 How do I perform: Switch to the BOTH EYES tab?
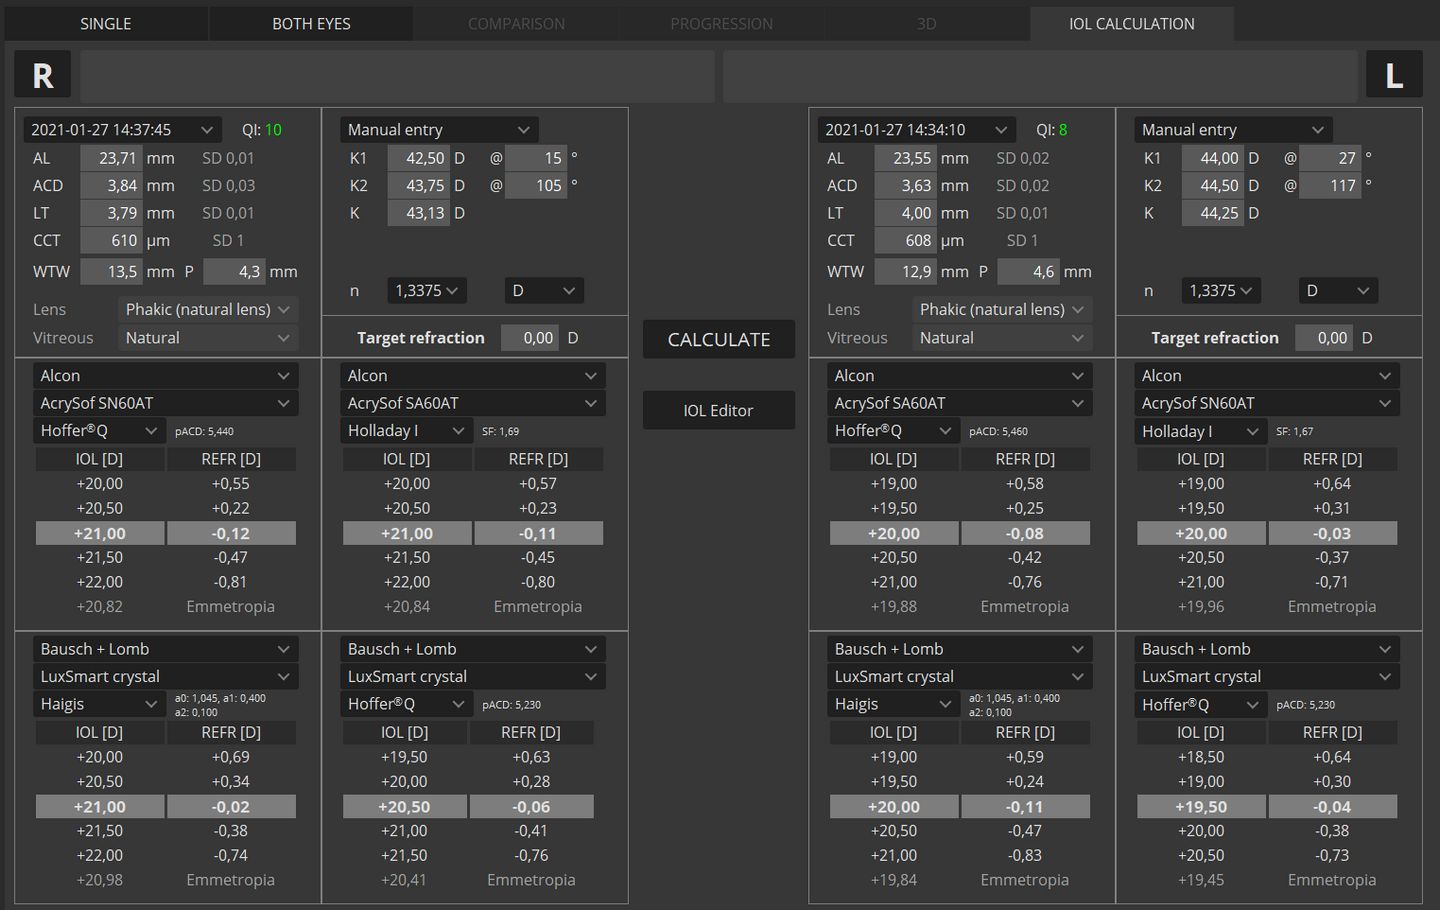(x=311, y=24)
